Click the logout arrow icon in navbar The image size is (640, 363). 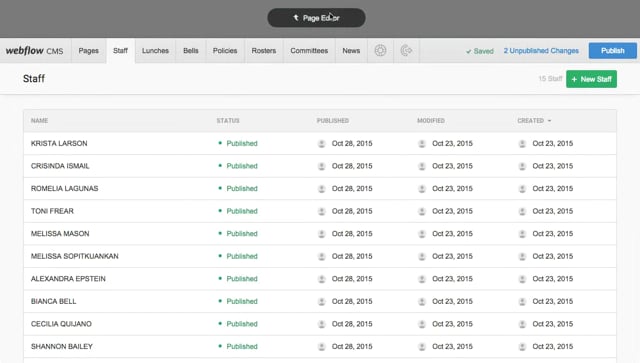[x=406, y=51]
